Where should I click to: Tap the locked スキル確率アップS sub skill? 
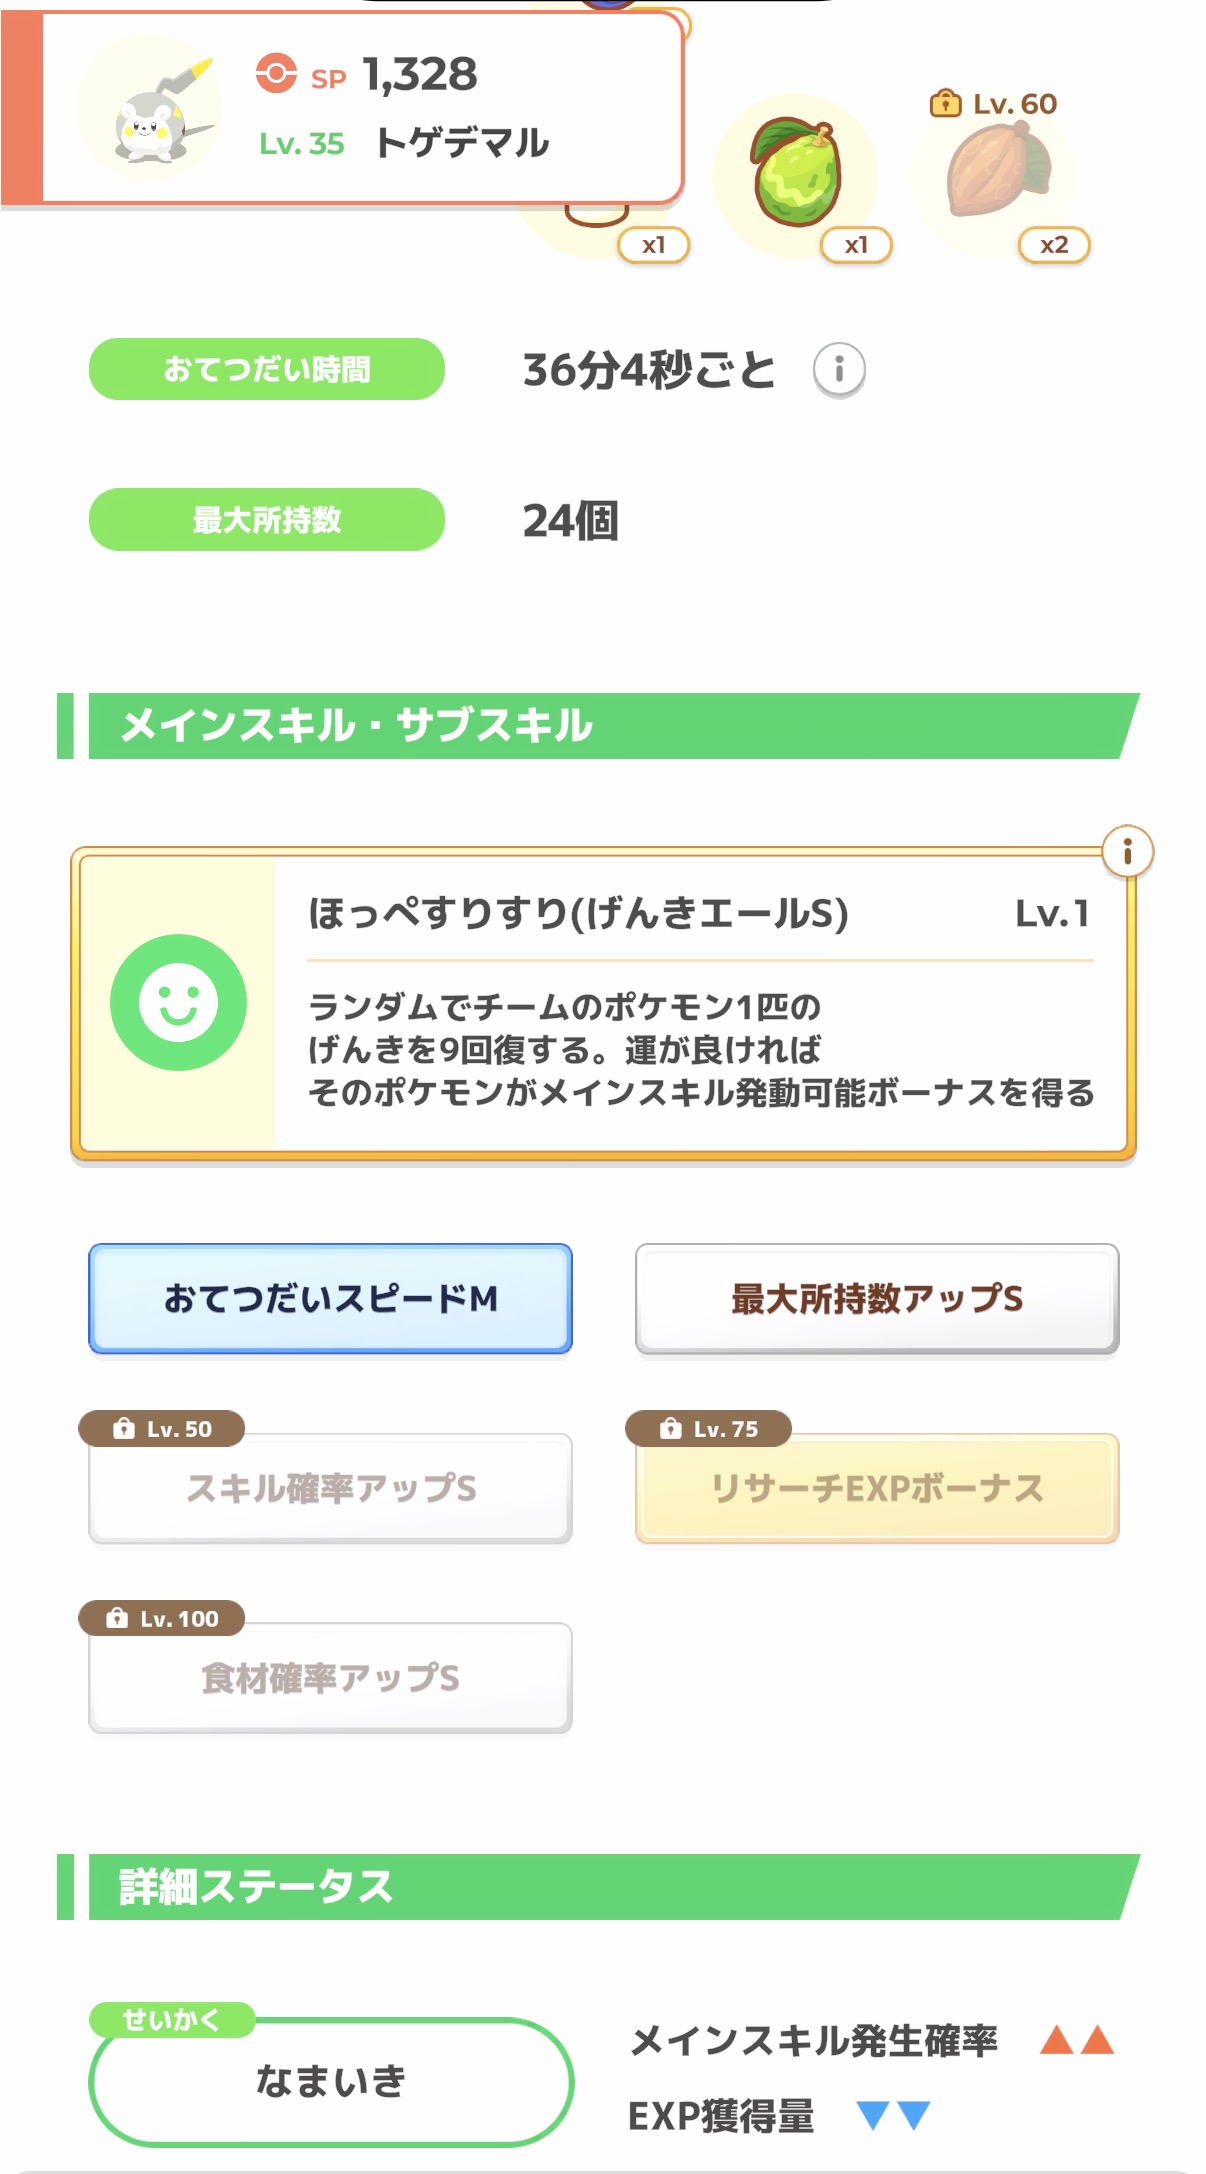pyautogui.click(x=330, y=1488)
